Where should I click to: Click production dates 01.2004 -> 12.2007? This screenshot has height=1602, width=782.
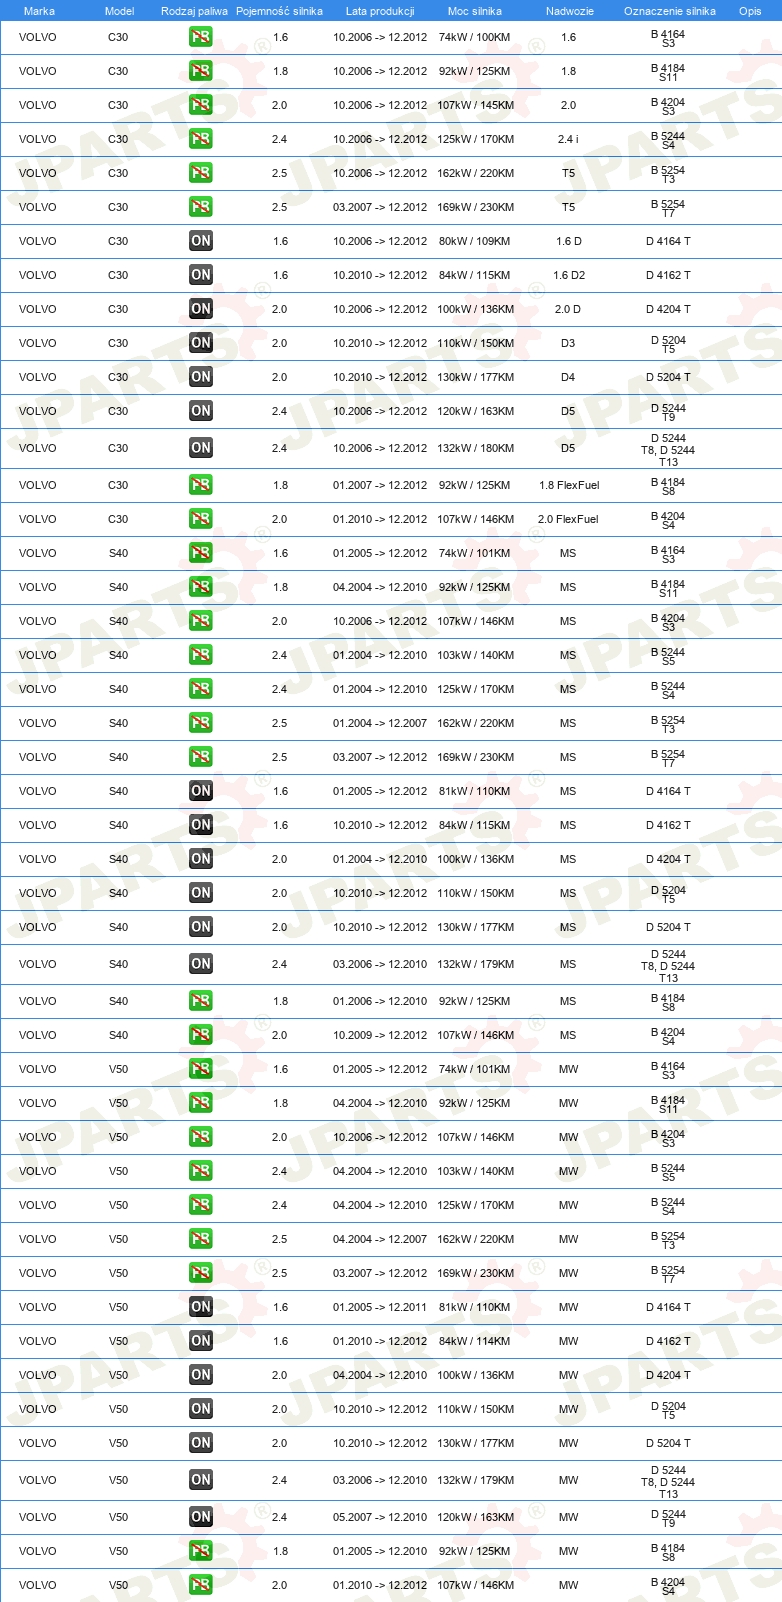pos(380,723)
